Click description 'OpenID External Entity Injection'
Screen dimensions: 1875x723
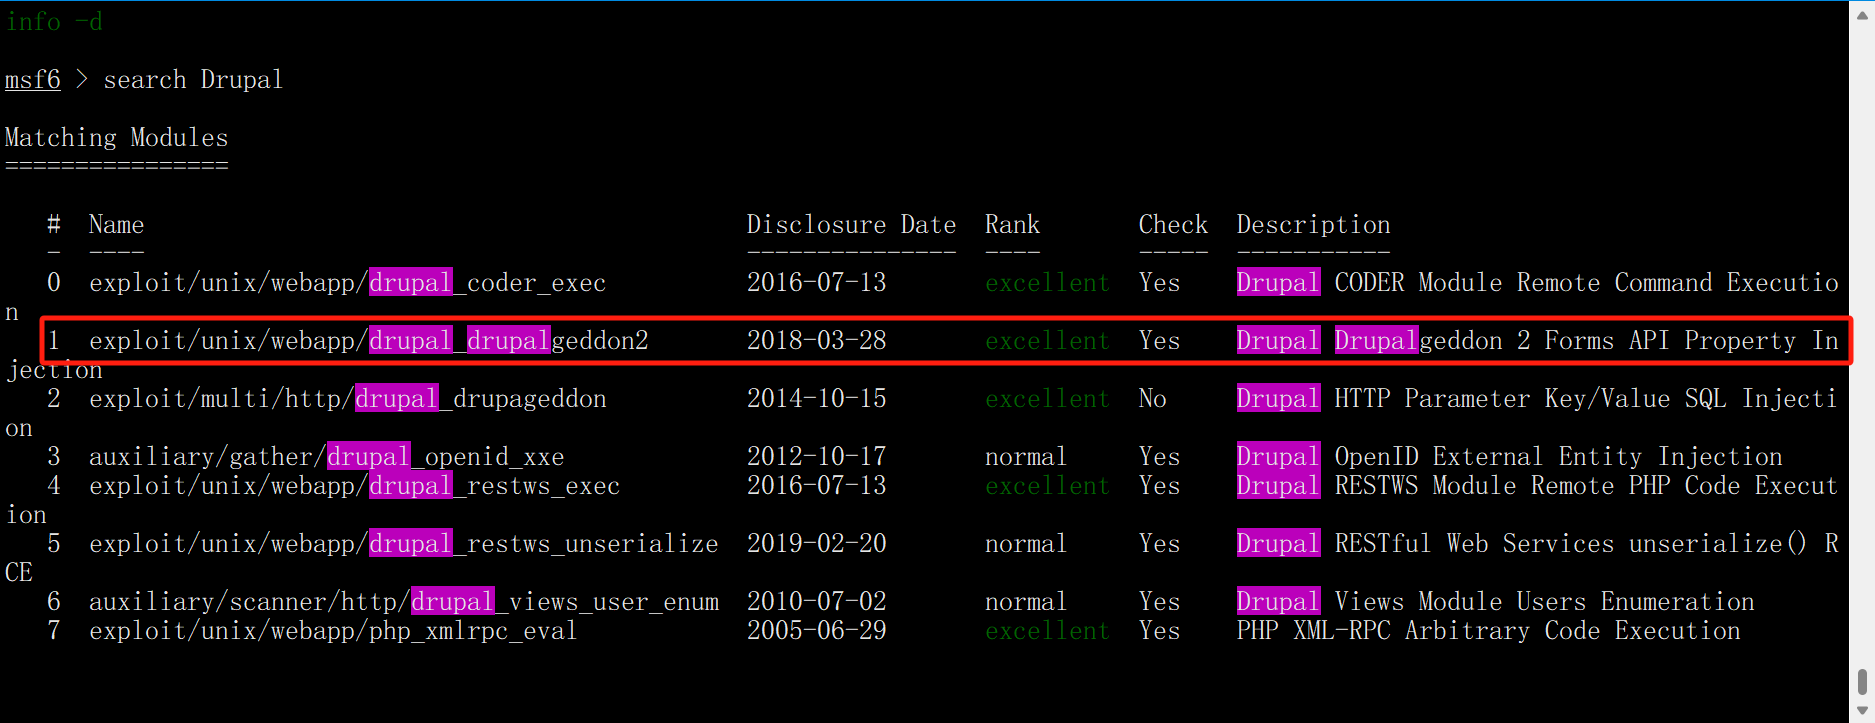pyautogui.click(x=1558, y=457)
